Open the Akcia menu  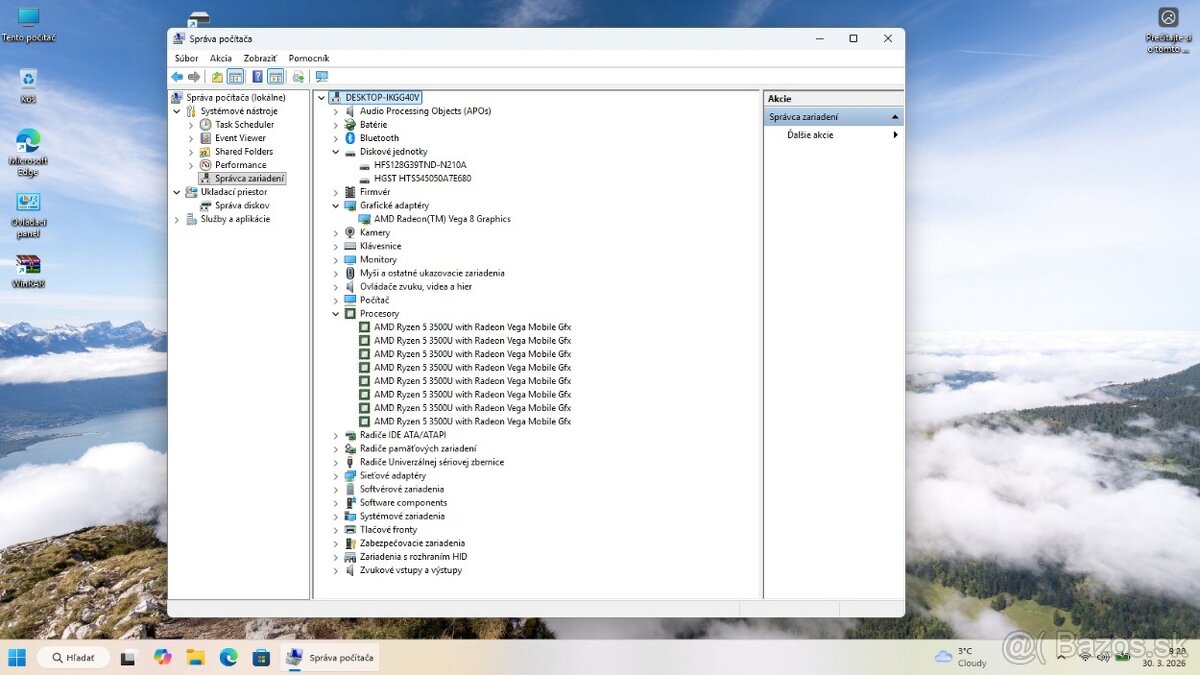pos(220,57)
